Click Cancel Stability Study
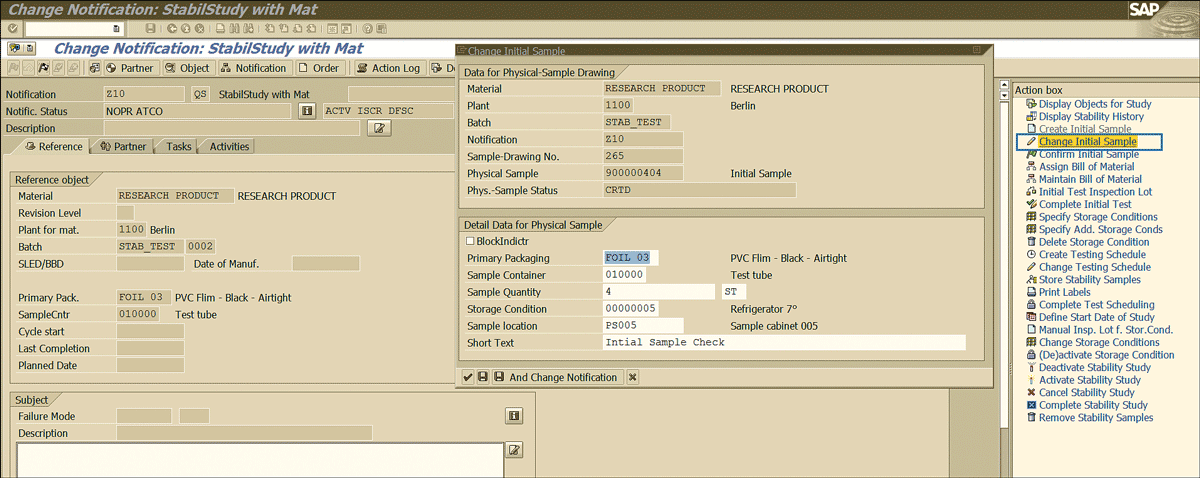This screenshot has width=1200, height=478. (x=1086, y=393)
